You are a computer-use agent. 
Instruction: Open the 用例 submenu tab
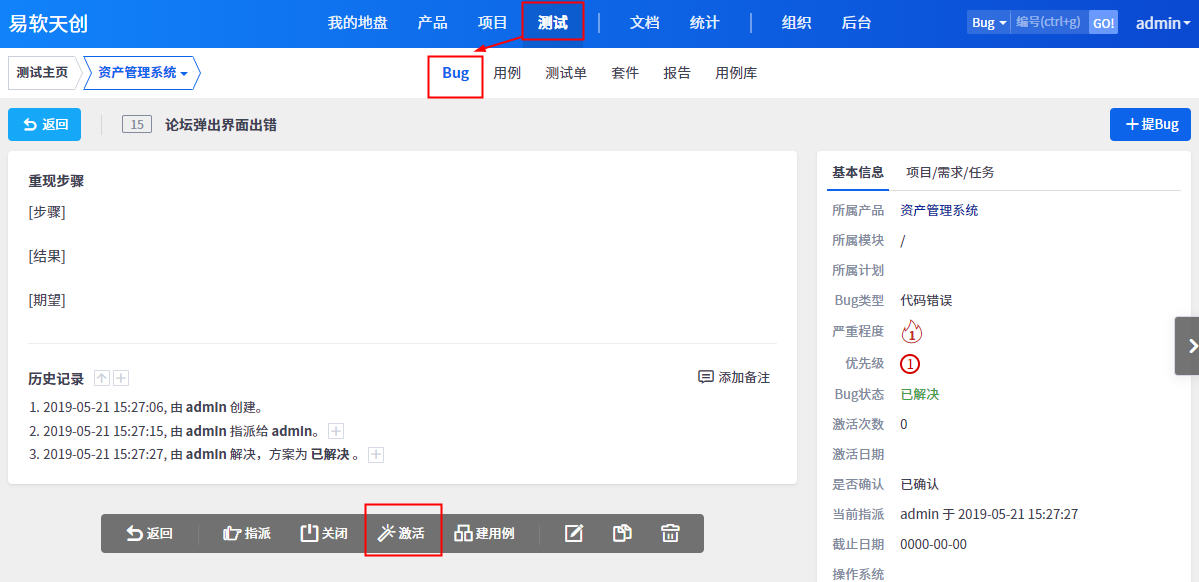507,73
